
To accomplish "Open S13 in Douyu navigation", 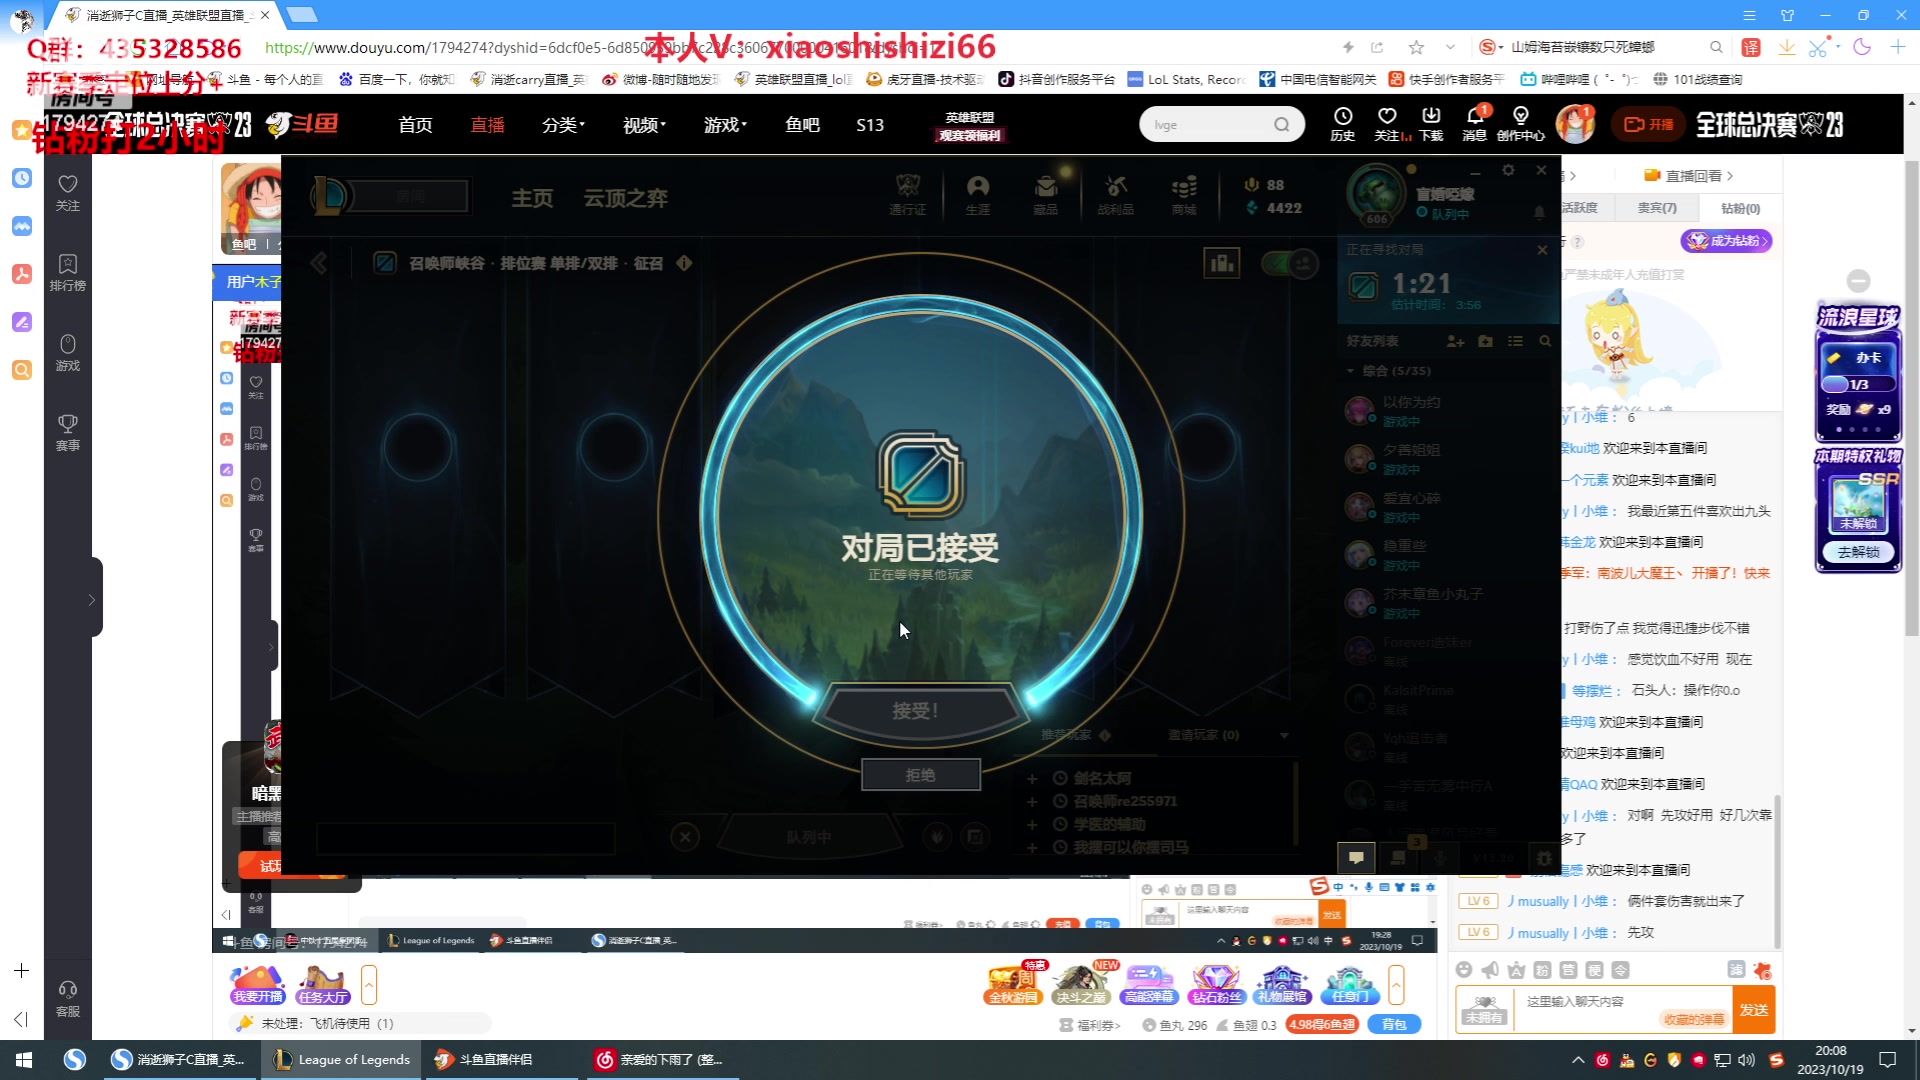I will (x=870, y=125).
